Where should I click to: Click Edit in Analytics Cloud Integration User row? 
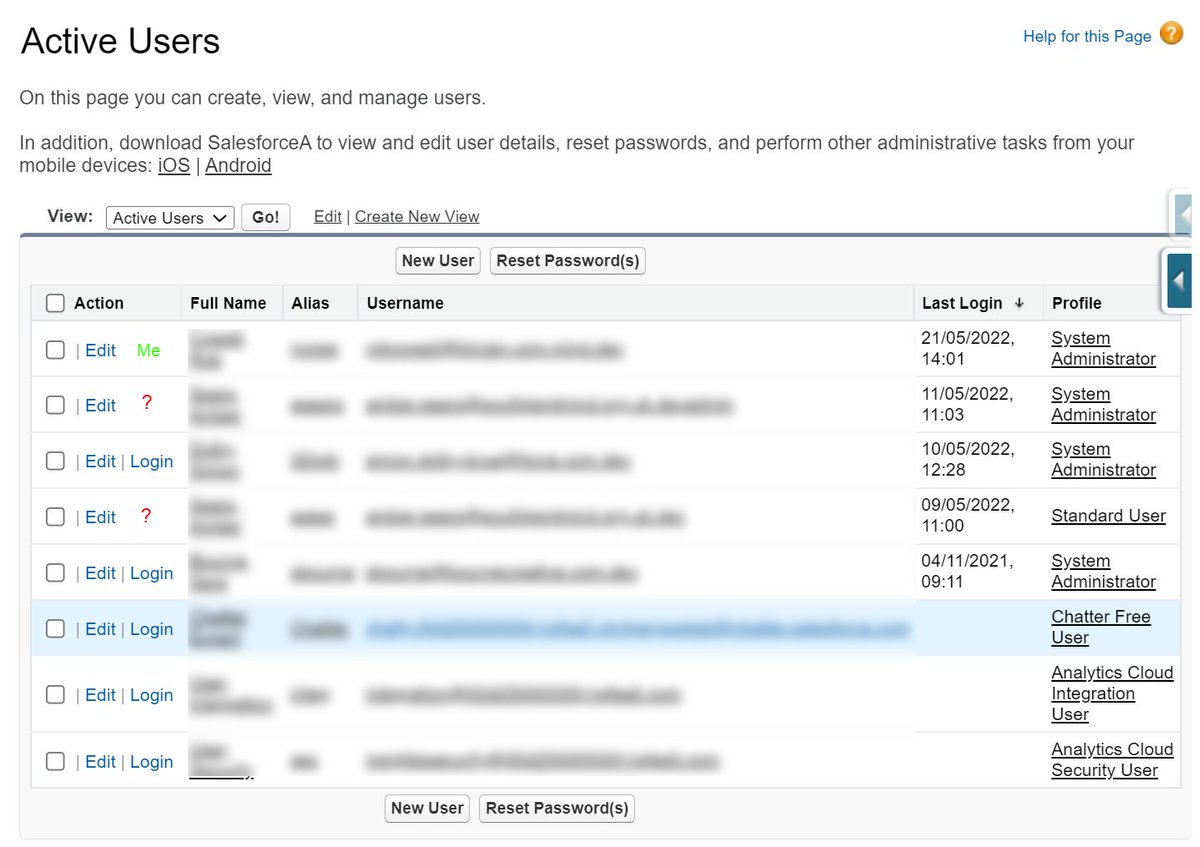101,695
